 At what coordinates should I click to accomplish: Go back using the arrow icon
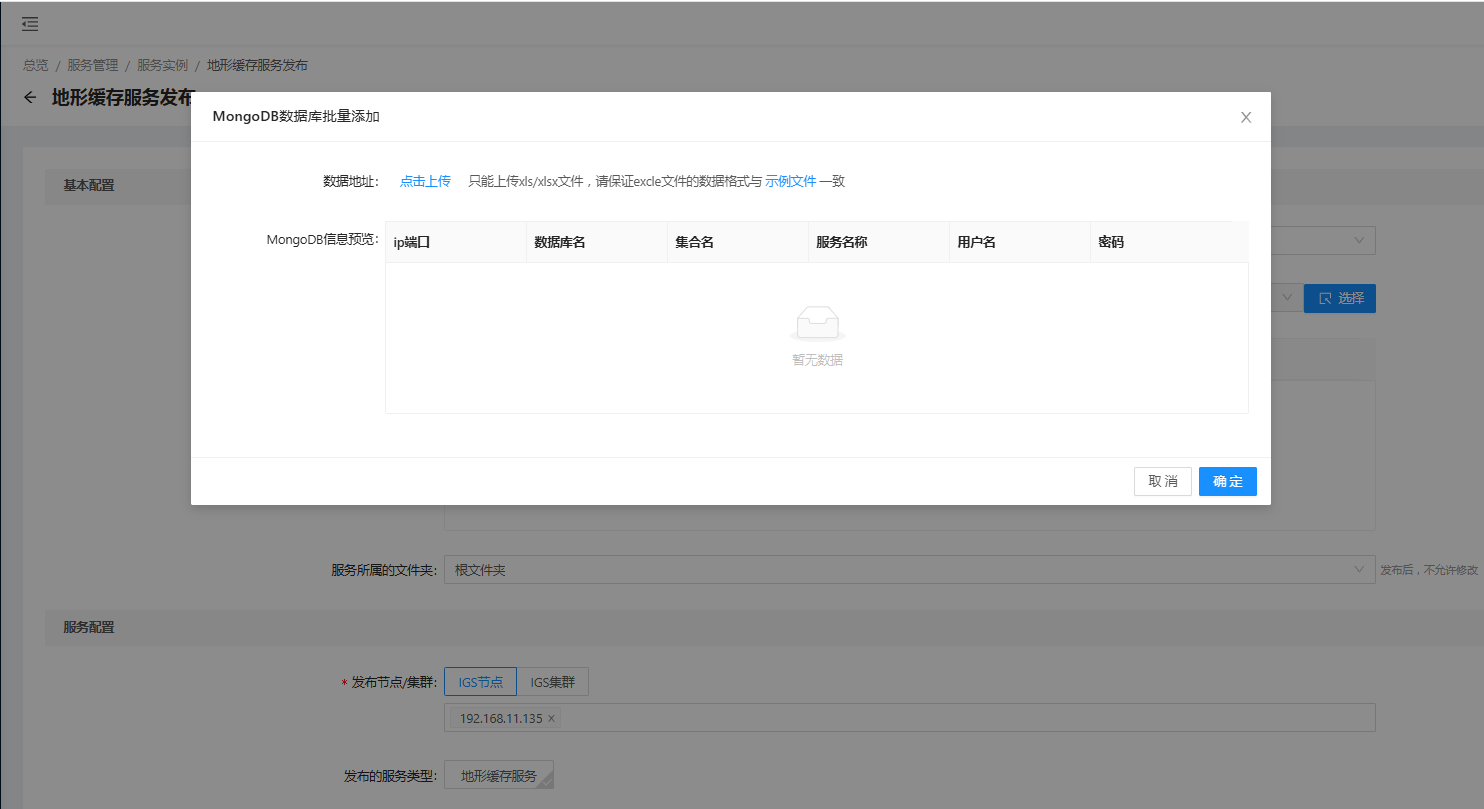coord(30,97)
